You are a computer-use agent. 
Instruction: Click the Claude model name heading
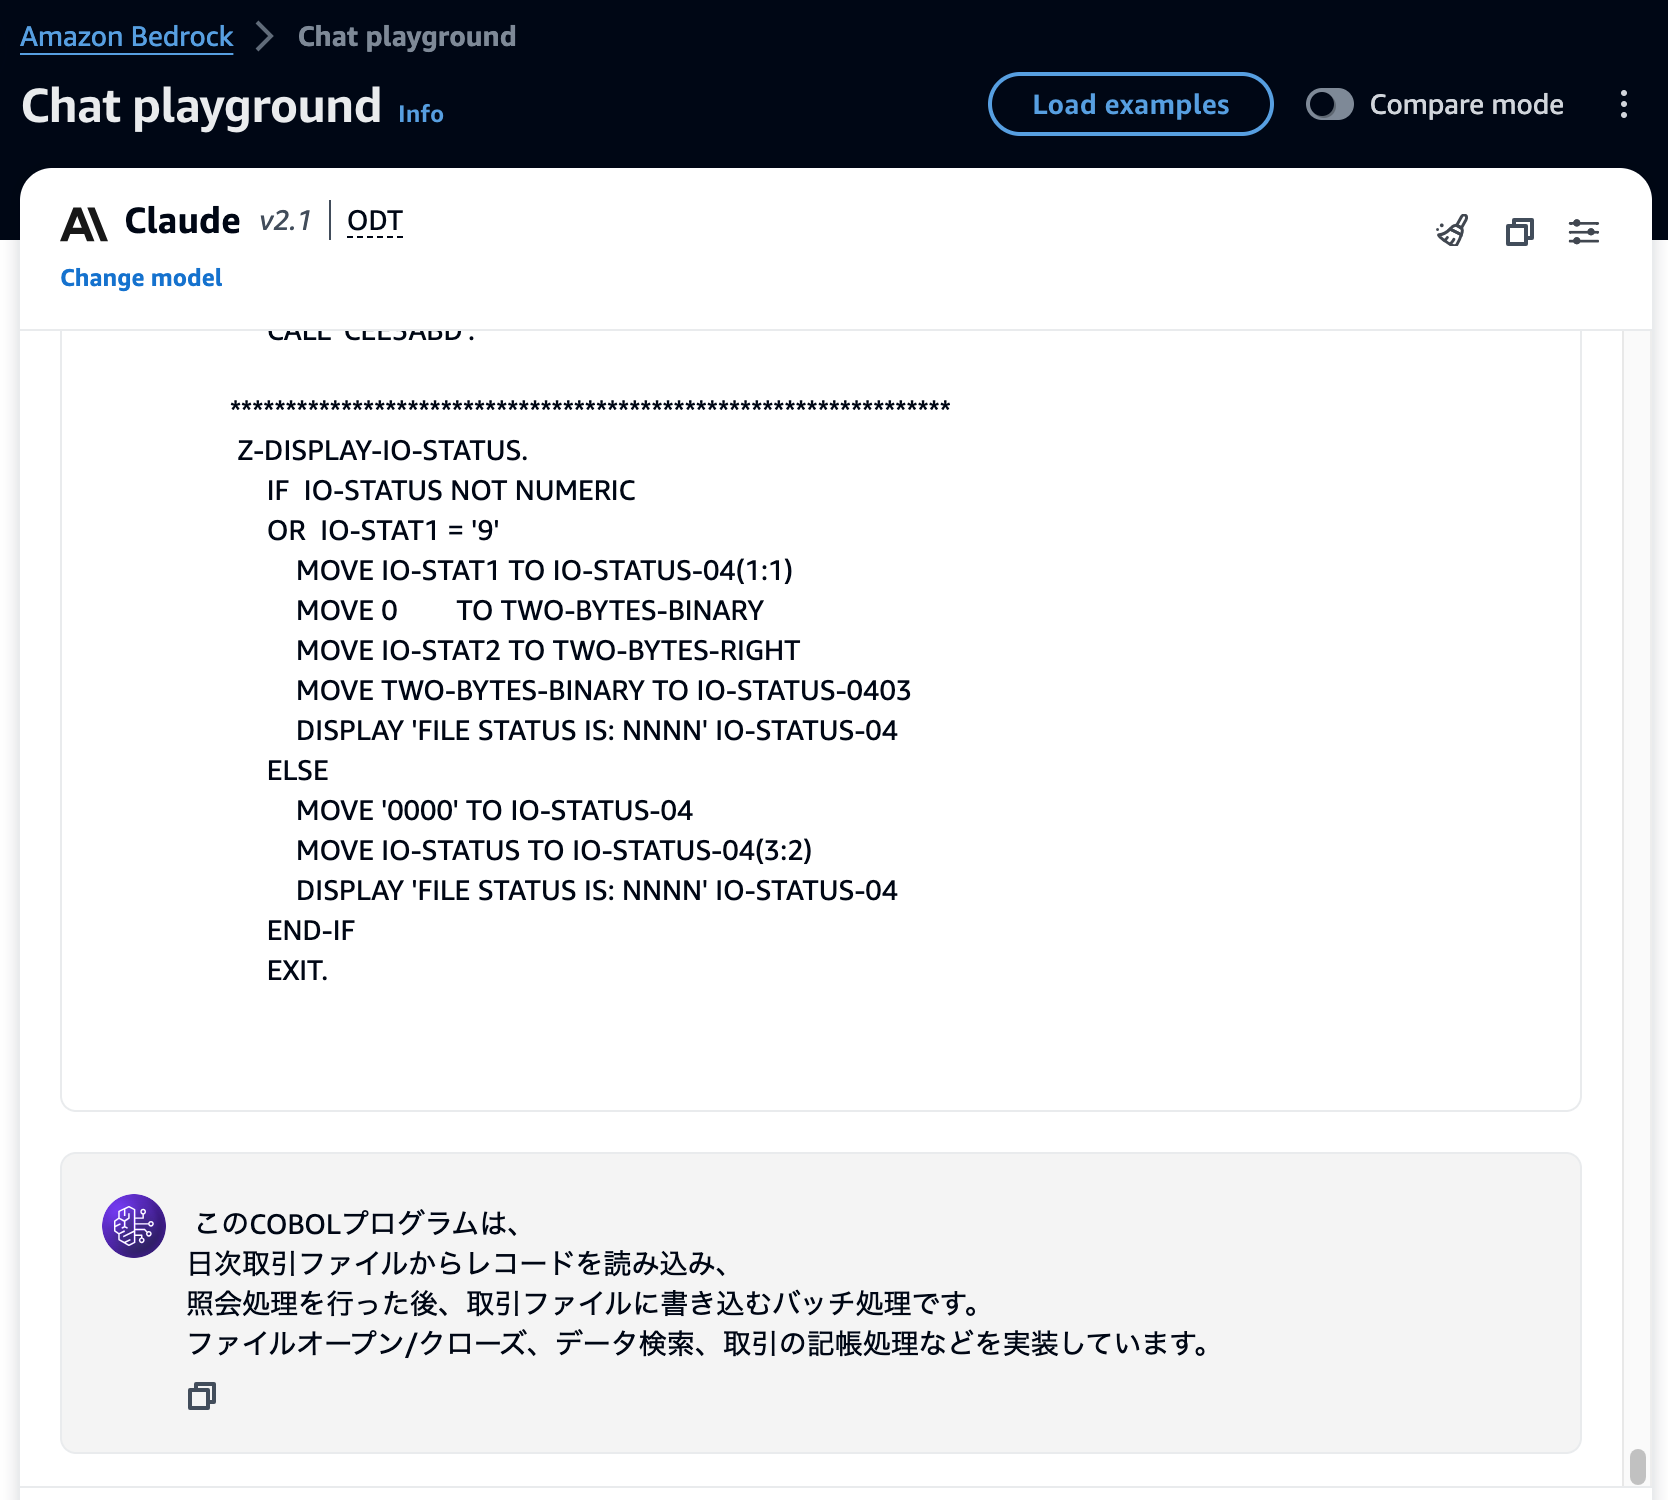183,220
